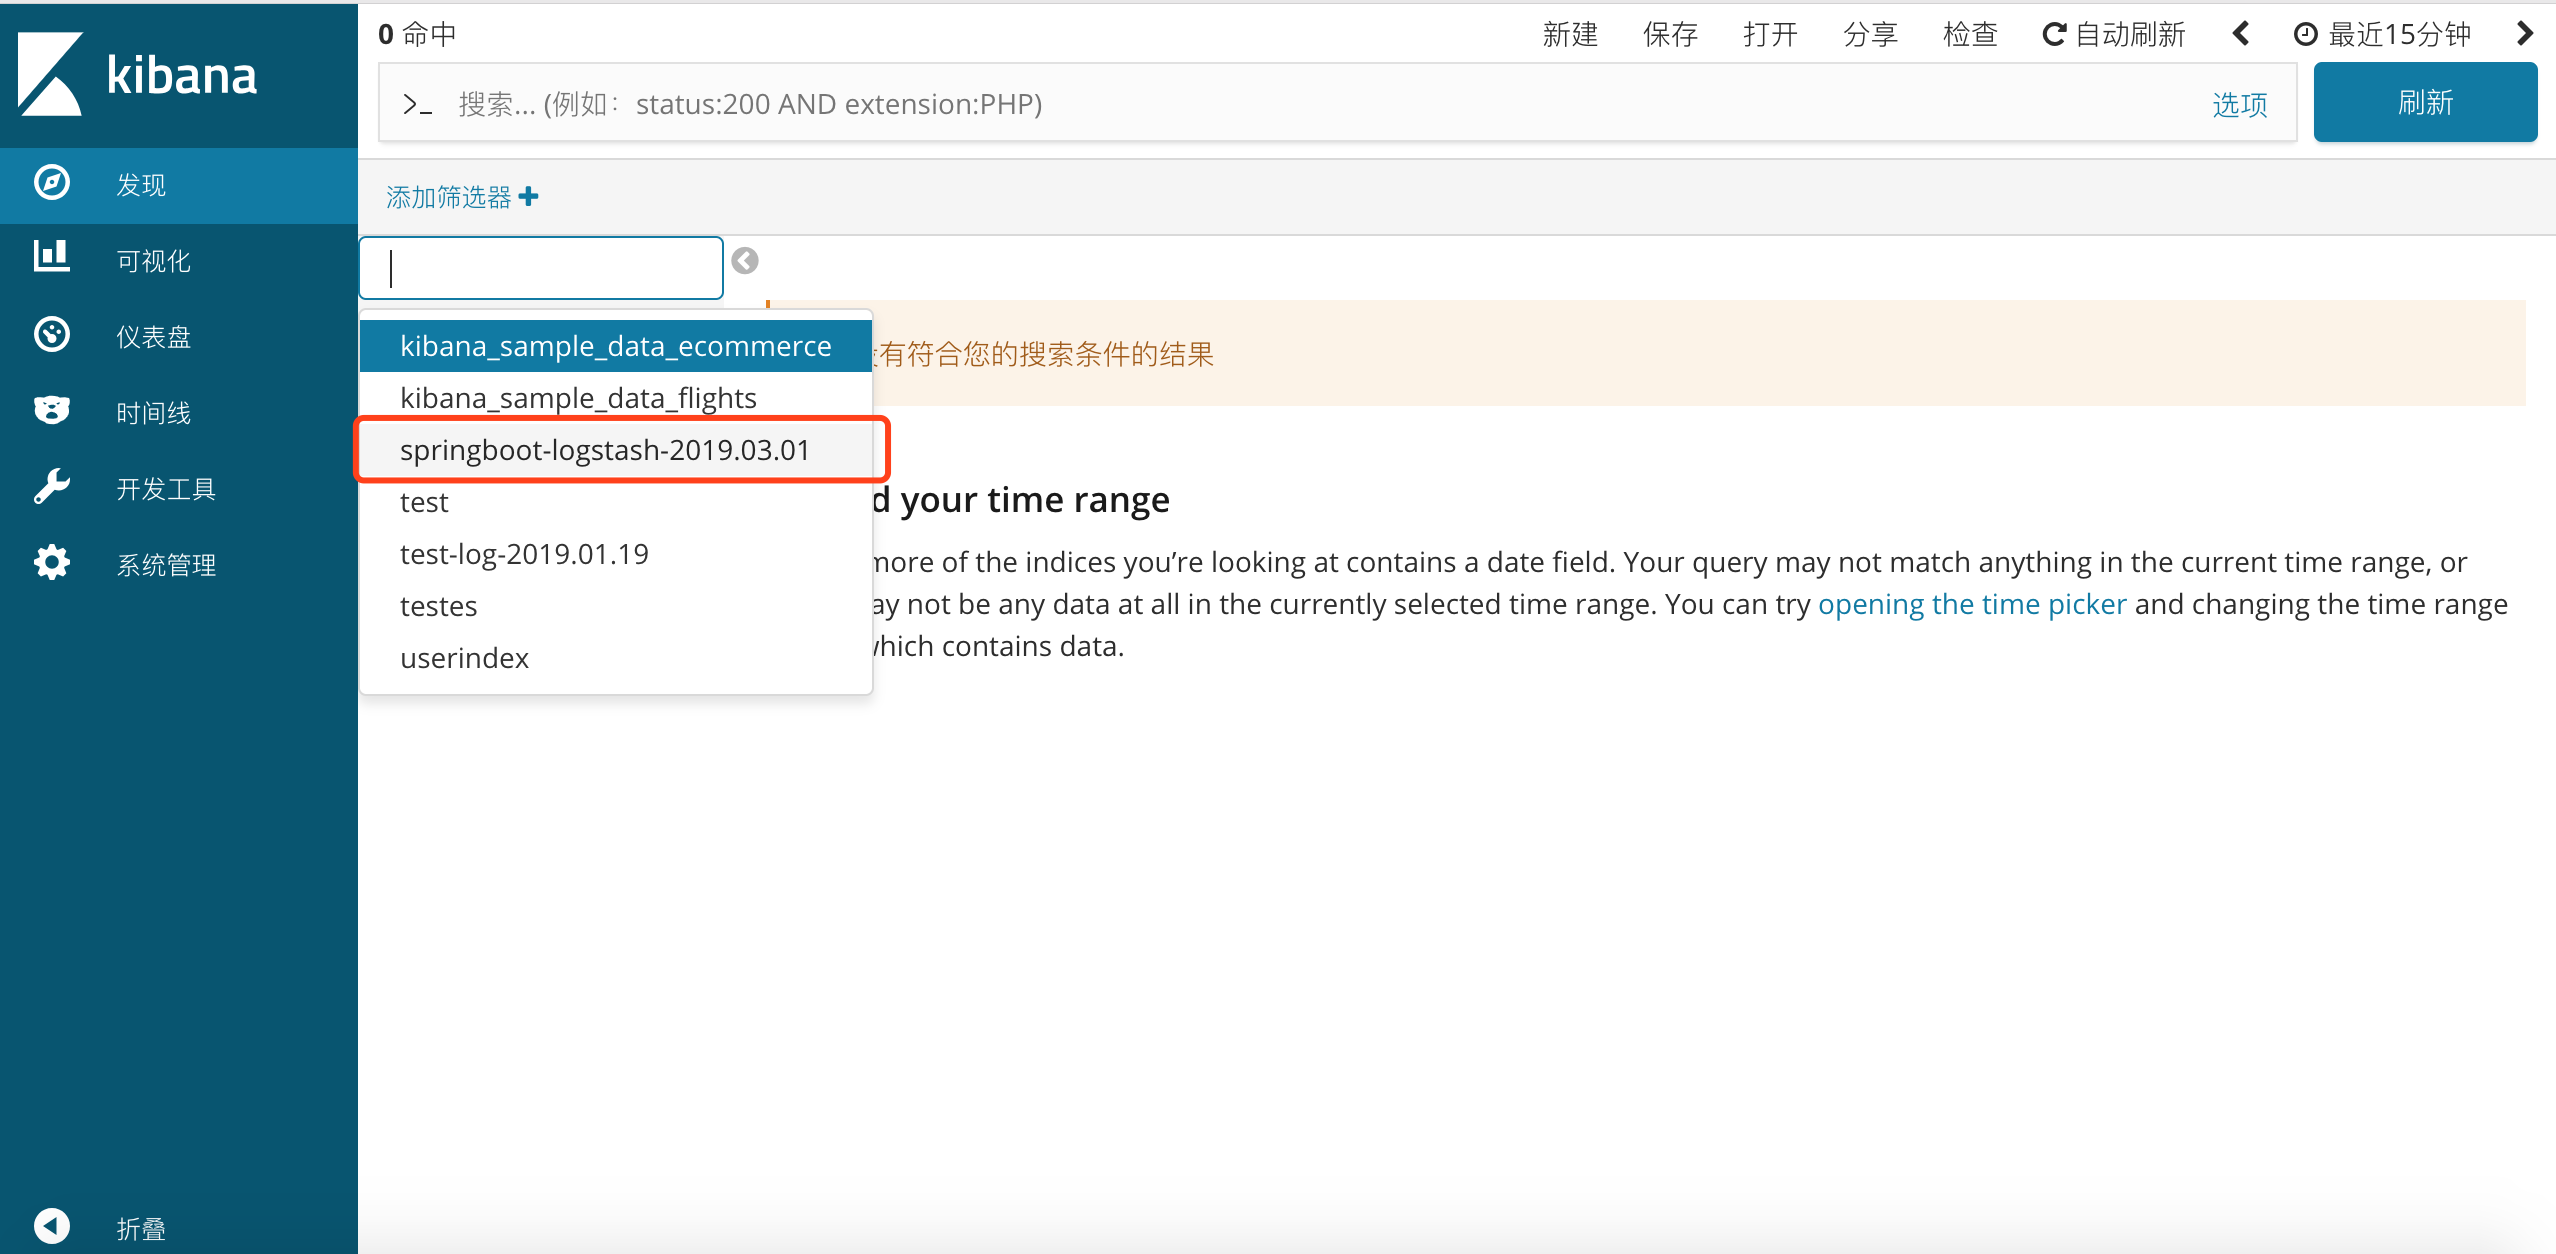The height and width of the screenshot is (1254, 2556).
Task: Collapse the sidebar with 折叠 arrow
Action: pyautogui.click(x=51, y=1226)
